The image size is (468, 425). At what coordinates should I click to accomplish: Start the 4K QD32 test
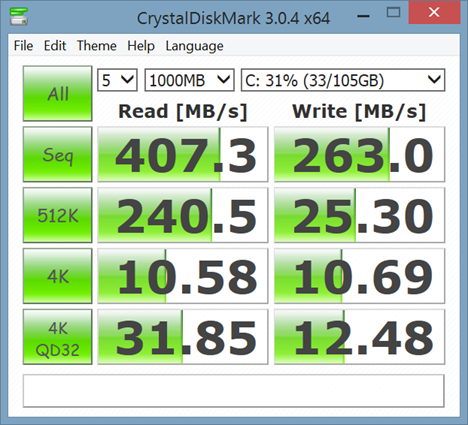click(x=58, y=337)
